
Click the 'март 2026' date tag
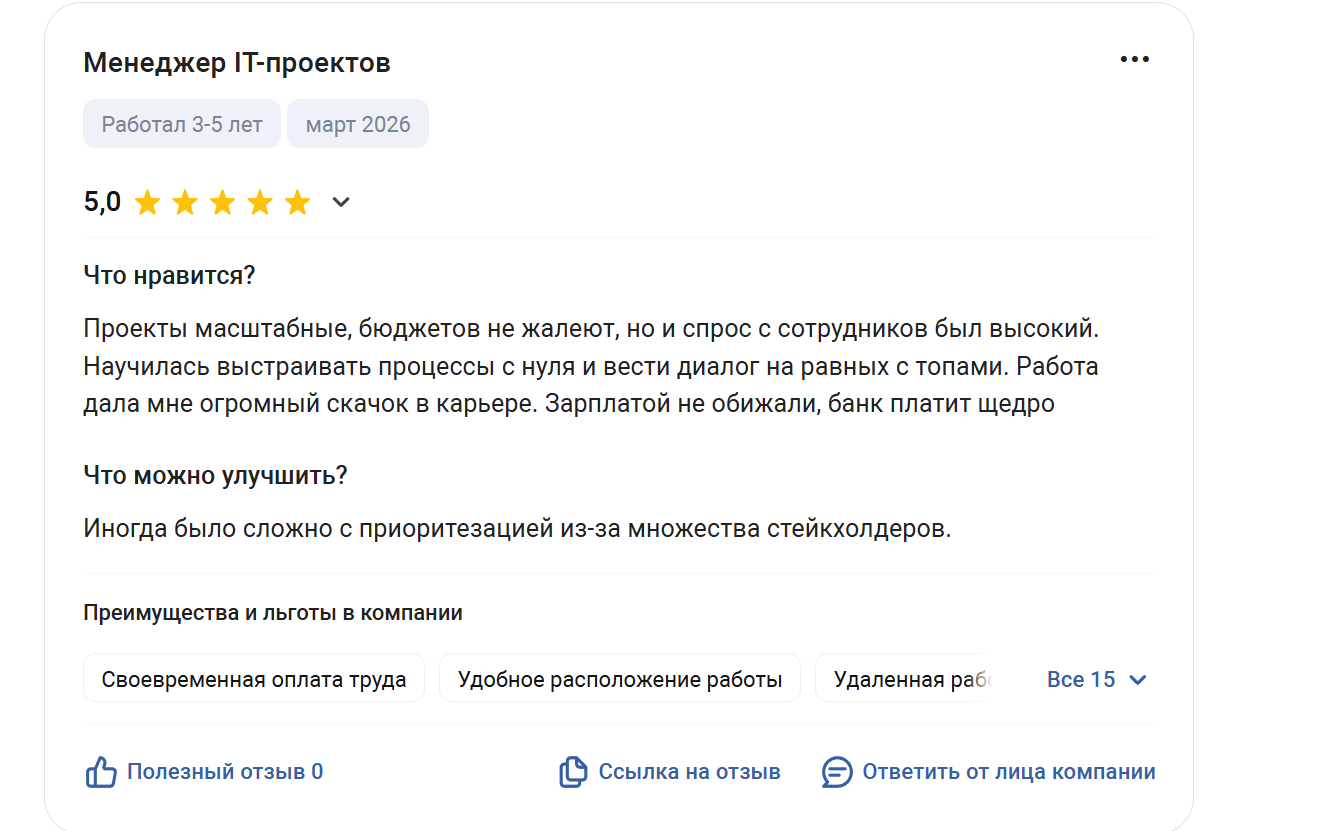pyautogui.click(x=358, y=124)
